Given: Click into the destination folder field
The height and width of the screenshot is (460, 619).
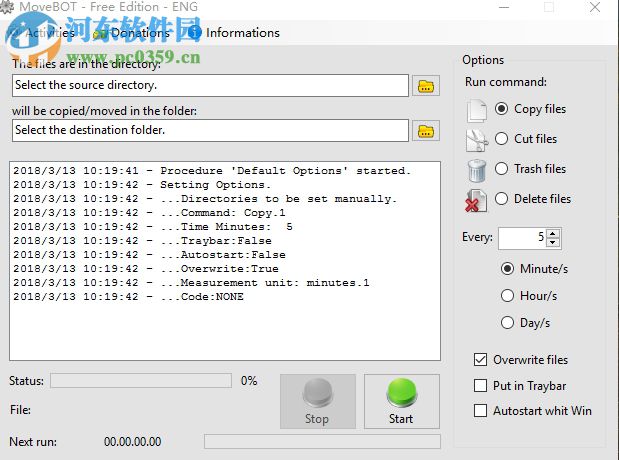Looking at the screenshot, I should click(210, 130).
